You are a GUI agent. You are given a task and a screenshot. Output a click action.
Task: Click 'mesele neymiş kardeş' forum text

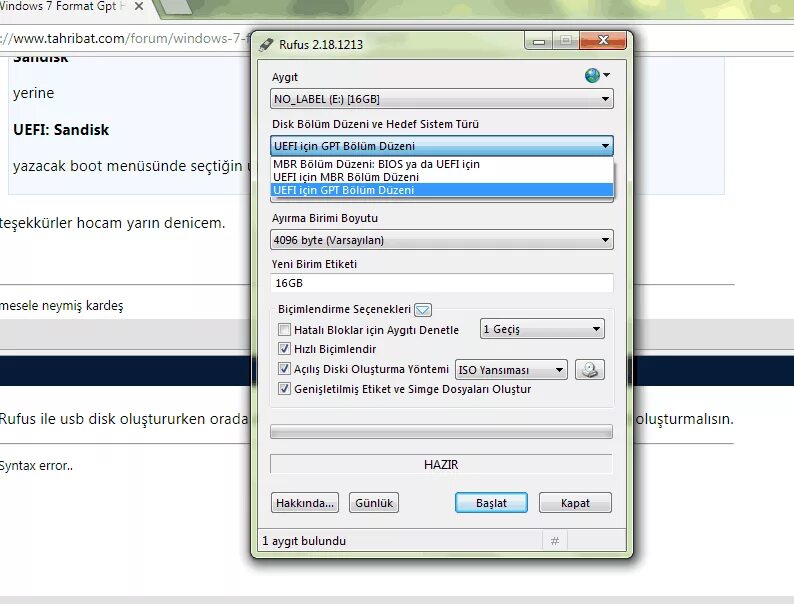coord(61,306)
